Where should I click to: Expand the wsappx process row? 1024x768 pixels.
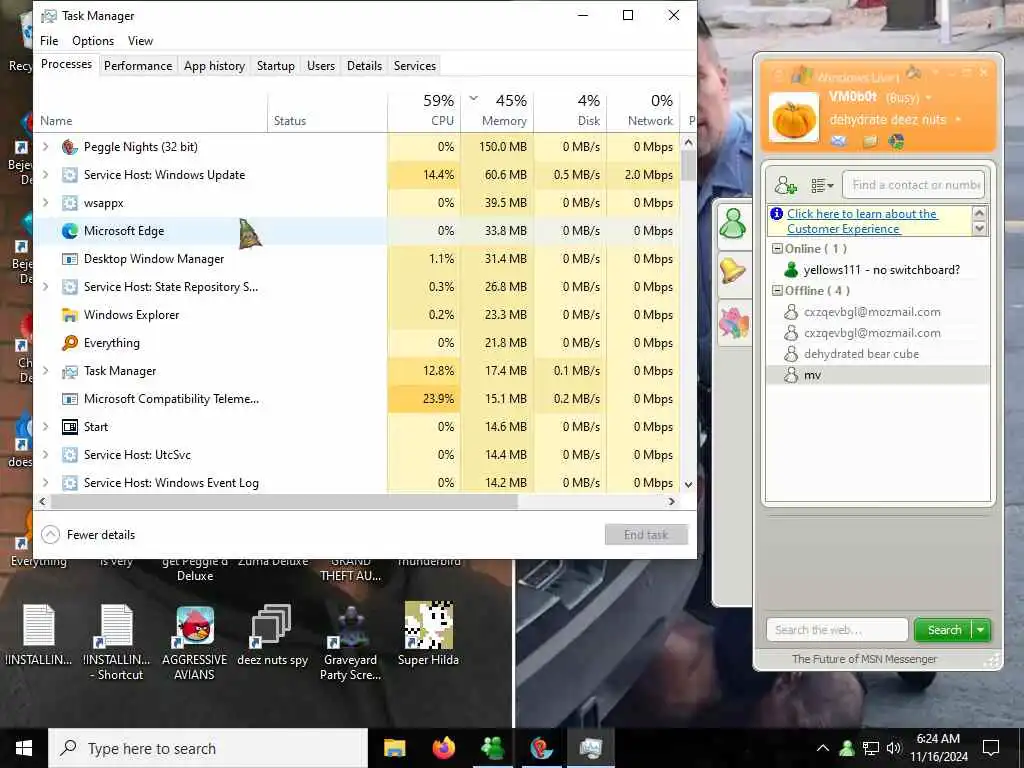click(46, 202)
